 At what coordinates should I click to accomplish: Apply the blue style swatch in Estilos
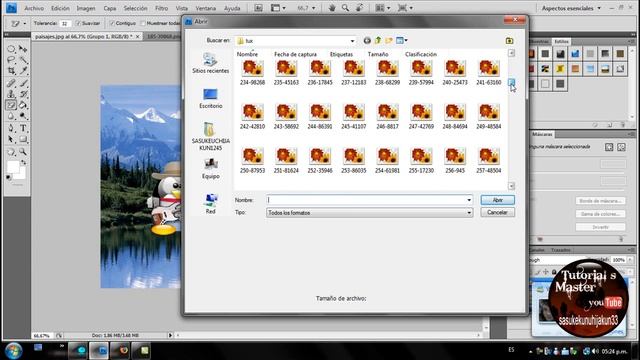click(x=575, y=53)
